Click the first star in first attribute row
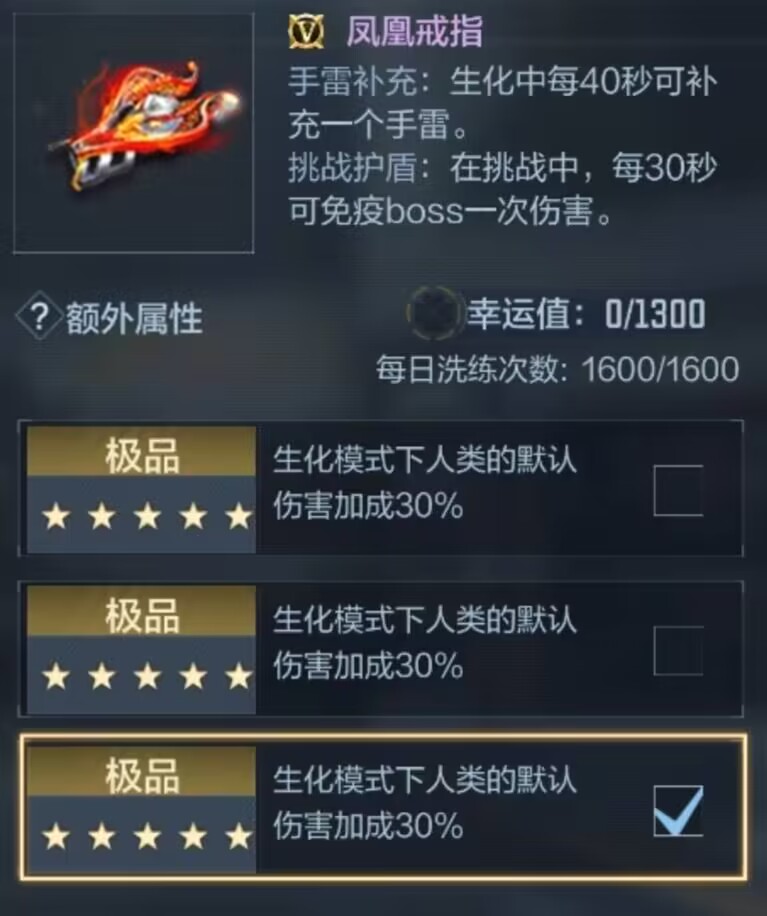767x916 pixels. (57, 516)
